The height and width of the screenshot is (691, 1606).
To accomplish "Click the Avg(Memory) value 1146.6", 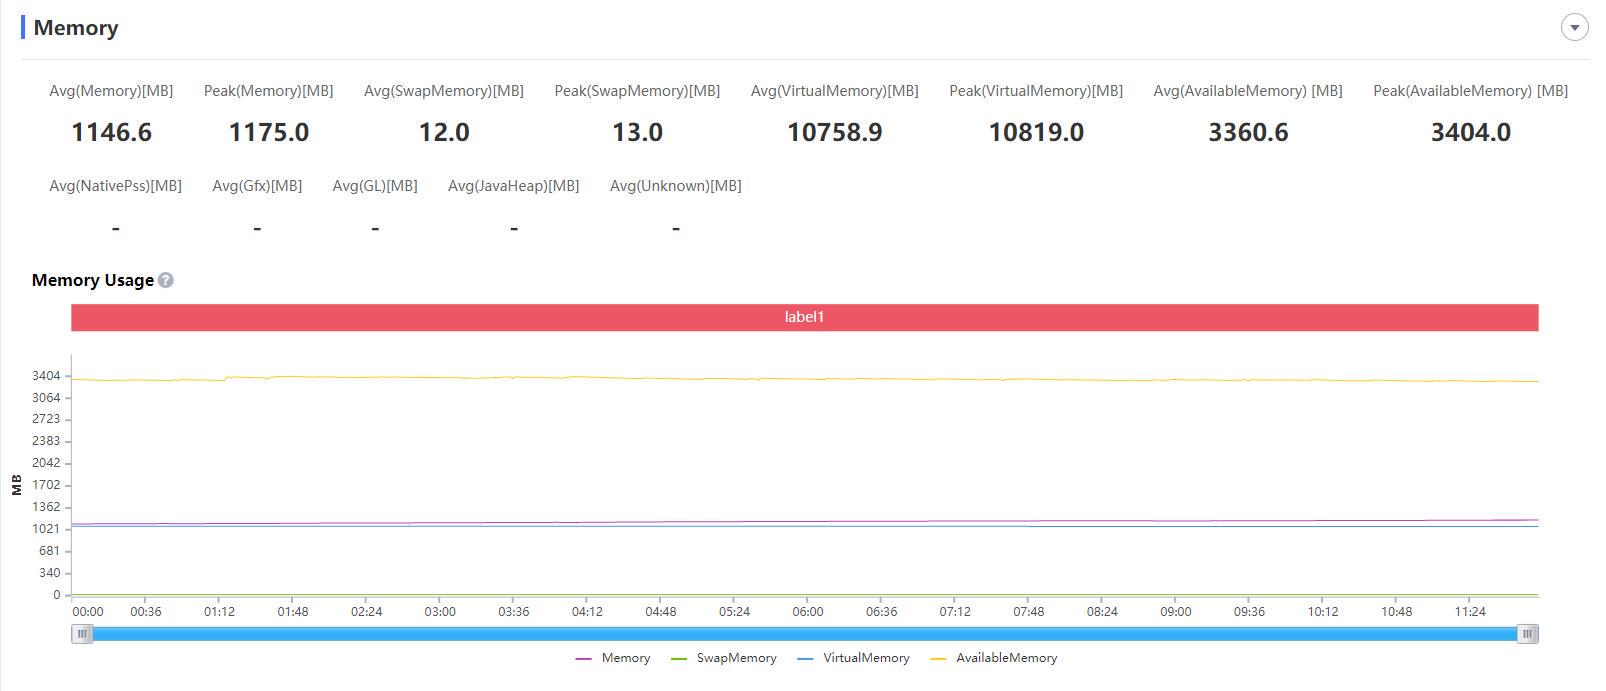I will coord(111,132).
